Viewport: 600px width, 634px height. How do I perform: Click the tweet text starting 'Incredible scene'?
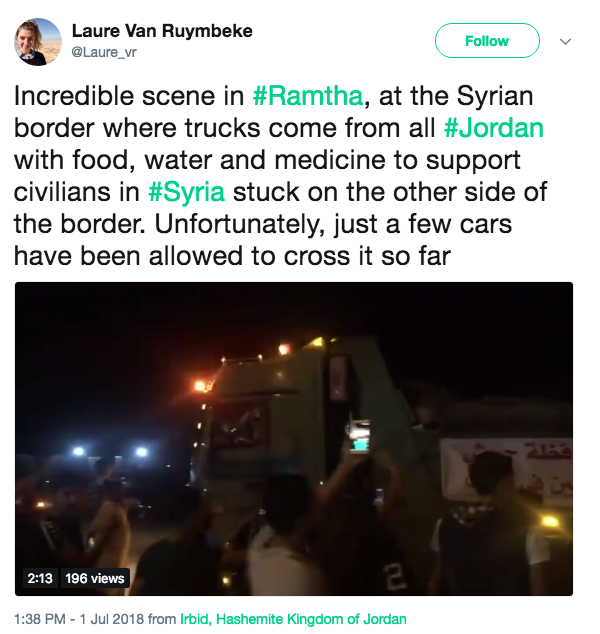(281, 175)
